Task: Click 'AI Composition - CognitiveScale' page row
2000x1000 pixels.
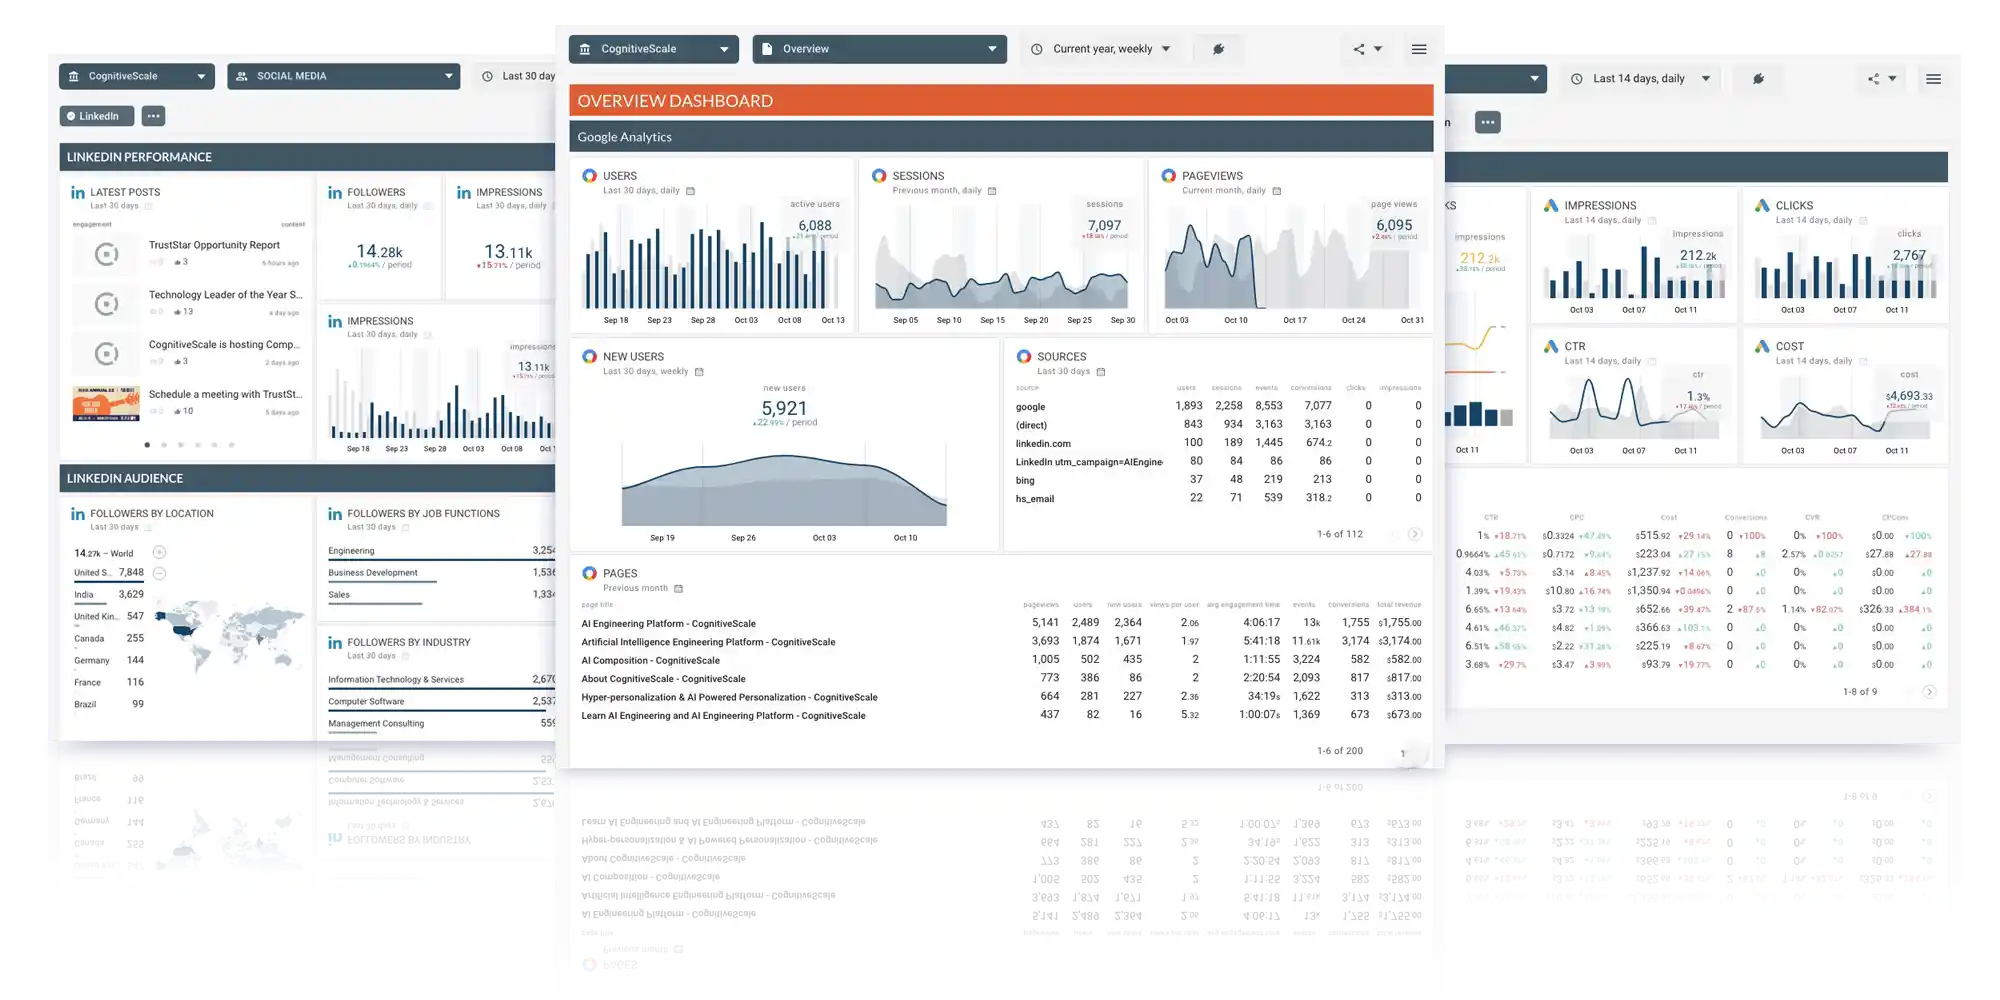Action: (x=1001, y=661)
